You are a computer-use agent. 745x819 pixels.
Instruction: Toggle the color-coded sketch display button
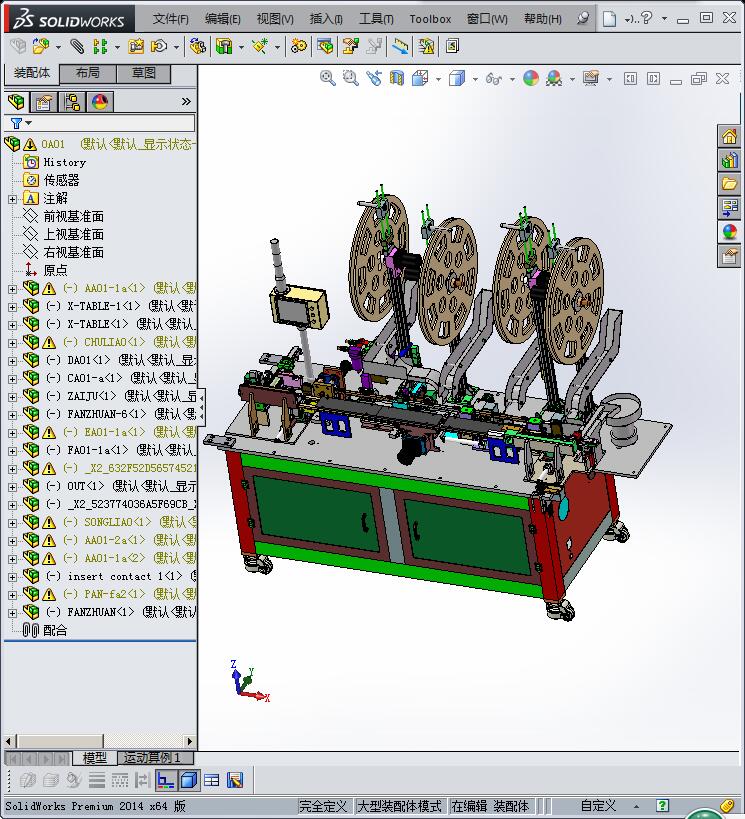(x=166, y=780)
